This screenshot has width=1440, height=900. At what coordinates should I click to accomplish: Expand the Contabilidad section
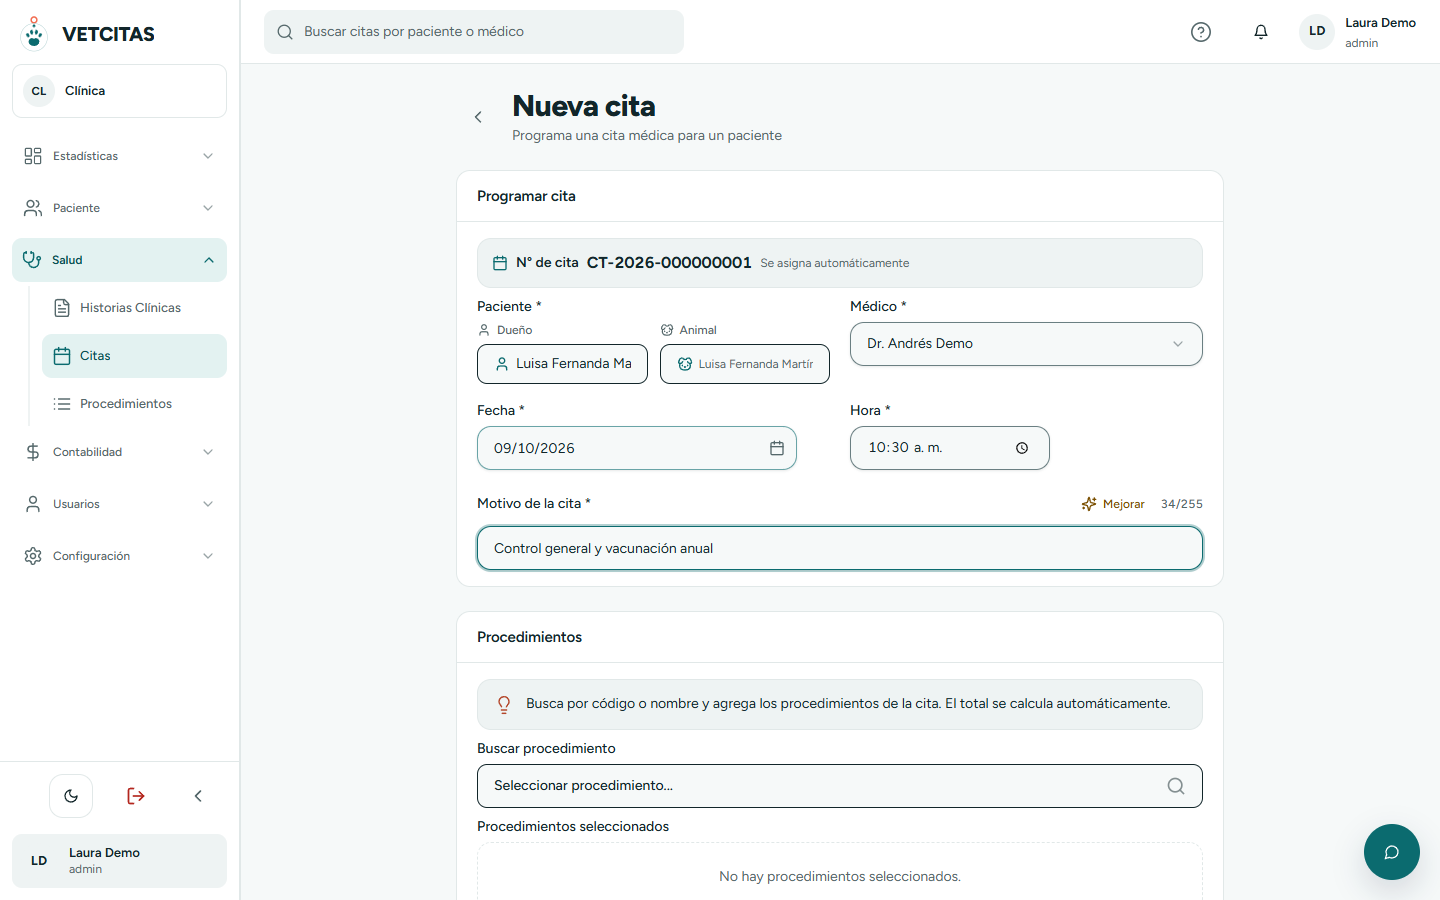tap(120, 452)
